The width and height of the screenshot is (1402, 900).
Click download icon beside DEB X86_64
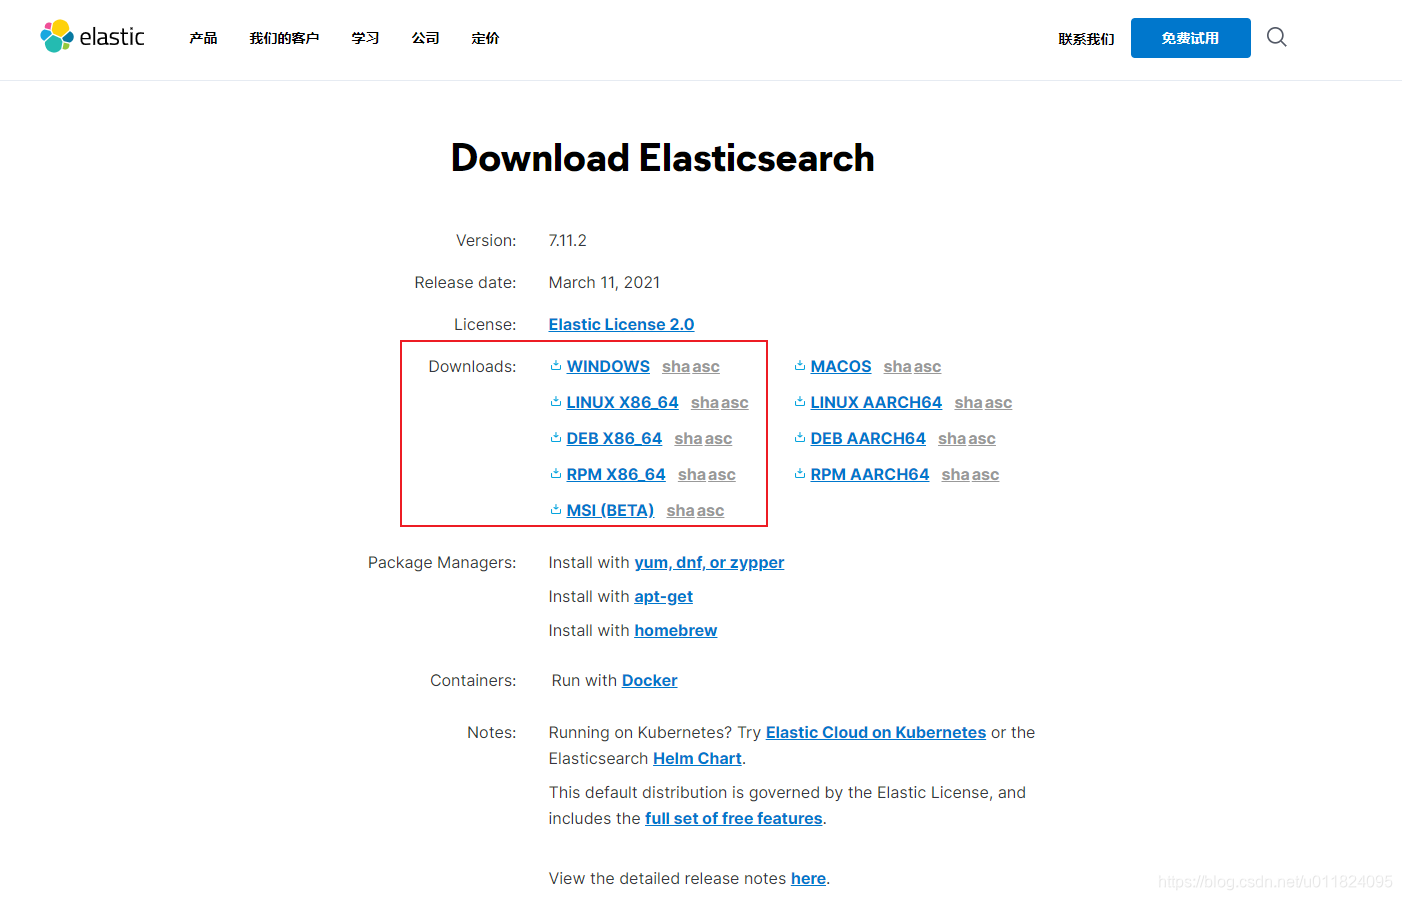556,438
